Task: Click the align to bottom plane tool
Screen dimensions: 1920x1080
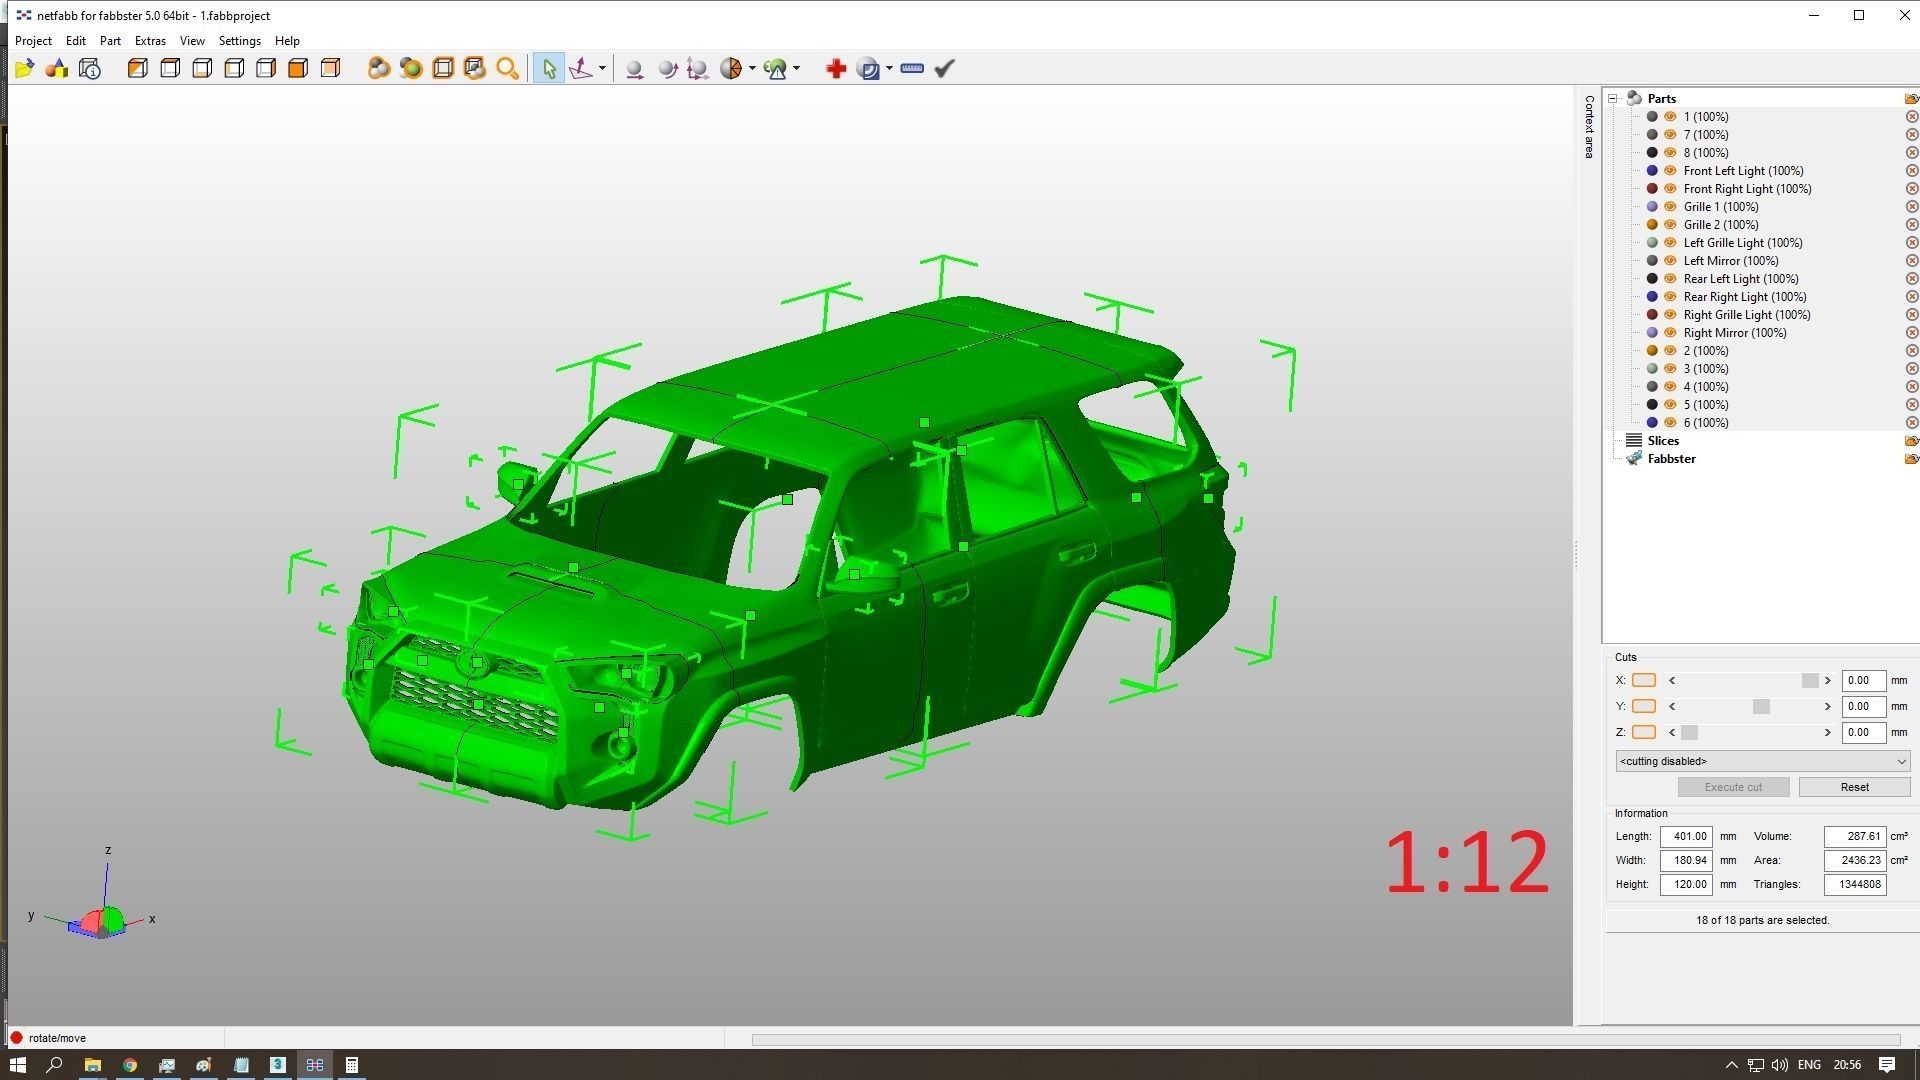Action: pos(581,68)
